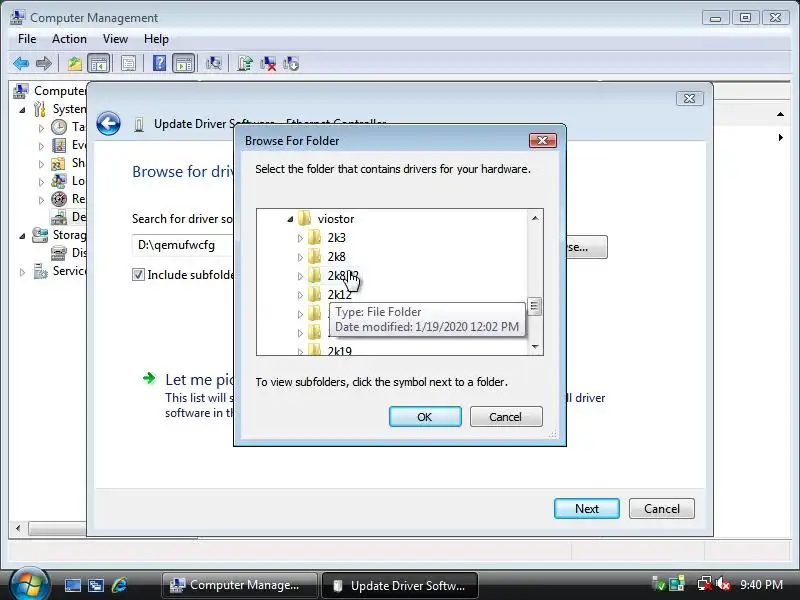Open Help via blue question mark icon
This screenshot has height=600, width=800.
point(160,63)
